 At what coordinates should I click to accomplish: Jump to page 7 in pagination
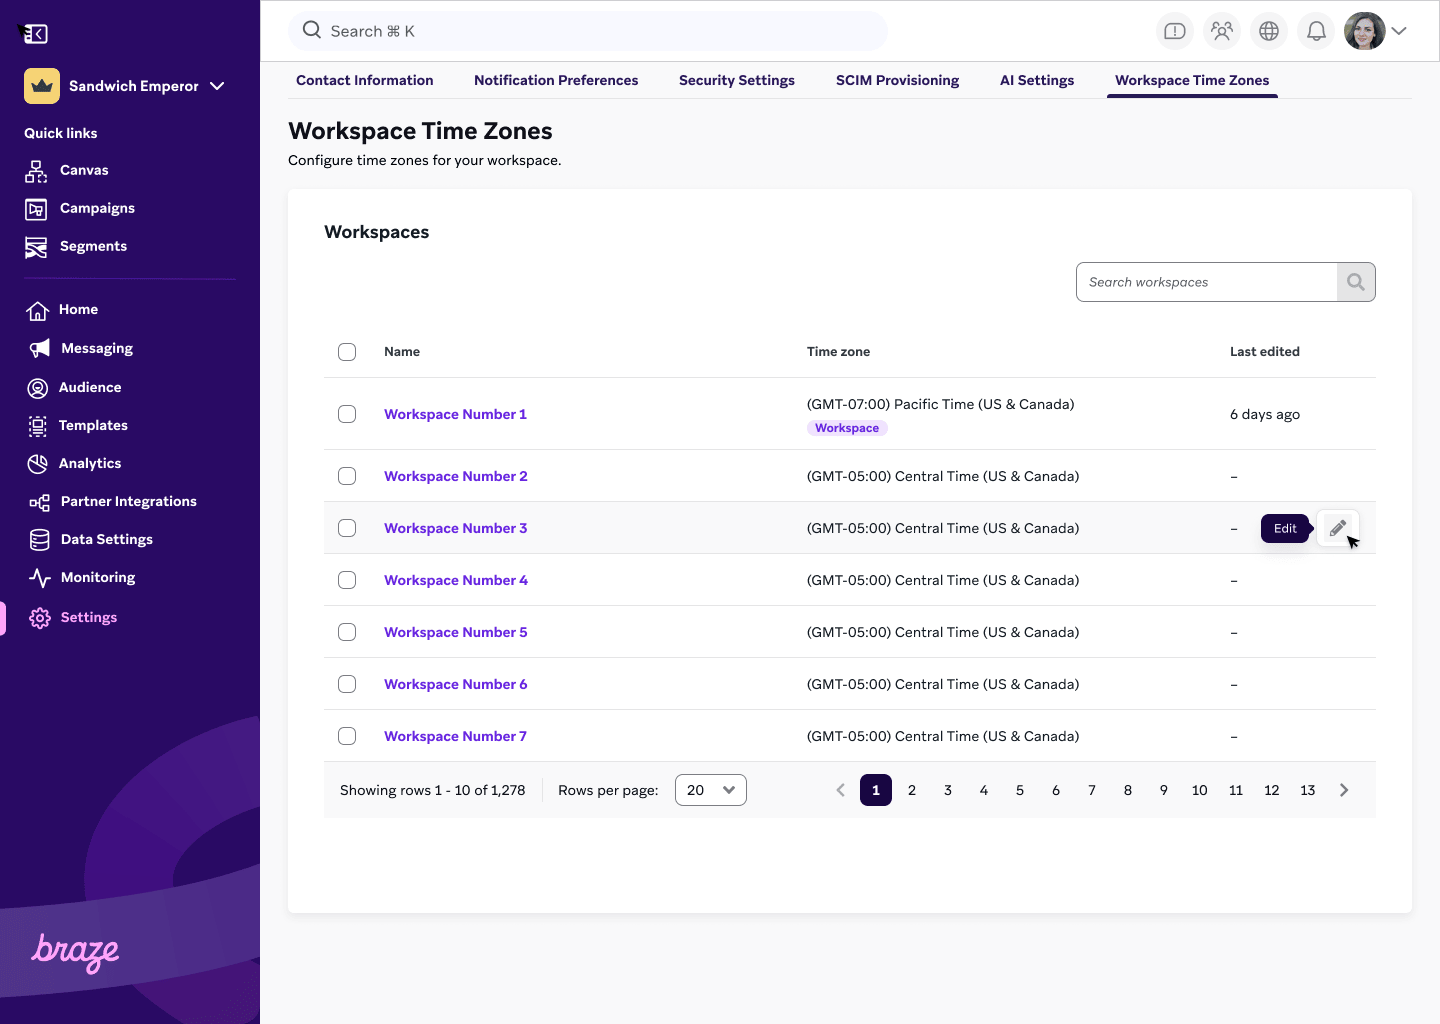[1091, 790]
